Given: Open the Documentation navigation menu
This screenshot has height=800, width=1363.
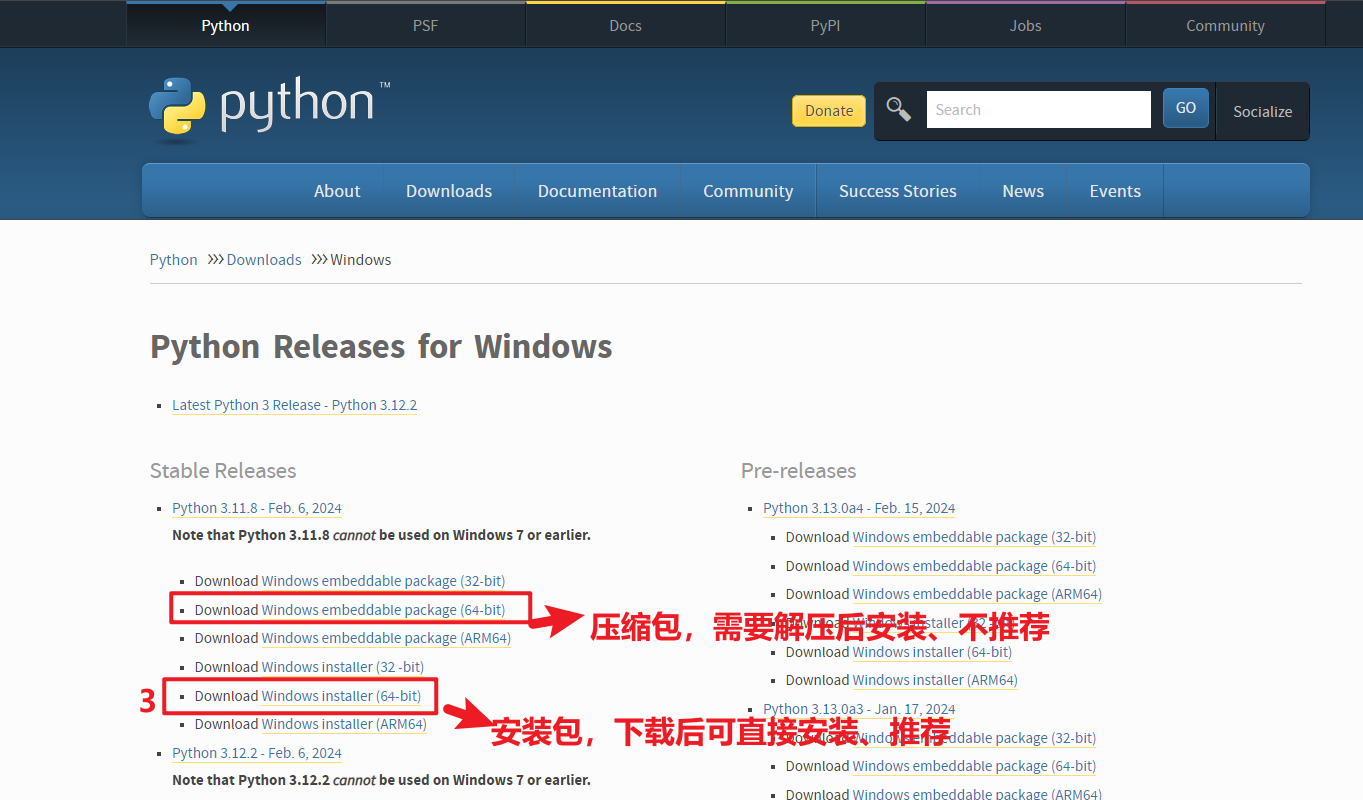Looking at the screenshot, I should tap(597, 191).
